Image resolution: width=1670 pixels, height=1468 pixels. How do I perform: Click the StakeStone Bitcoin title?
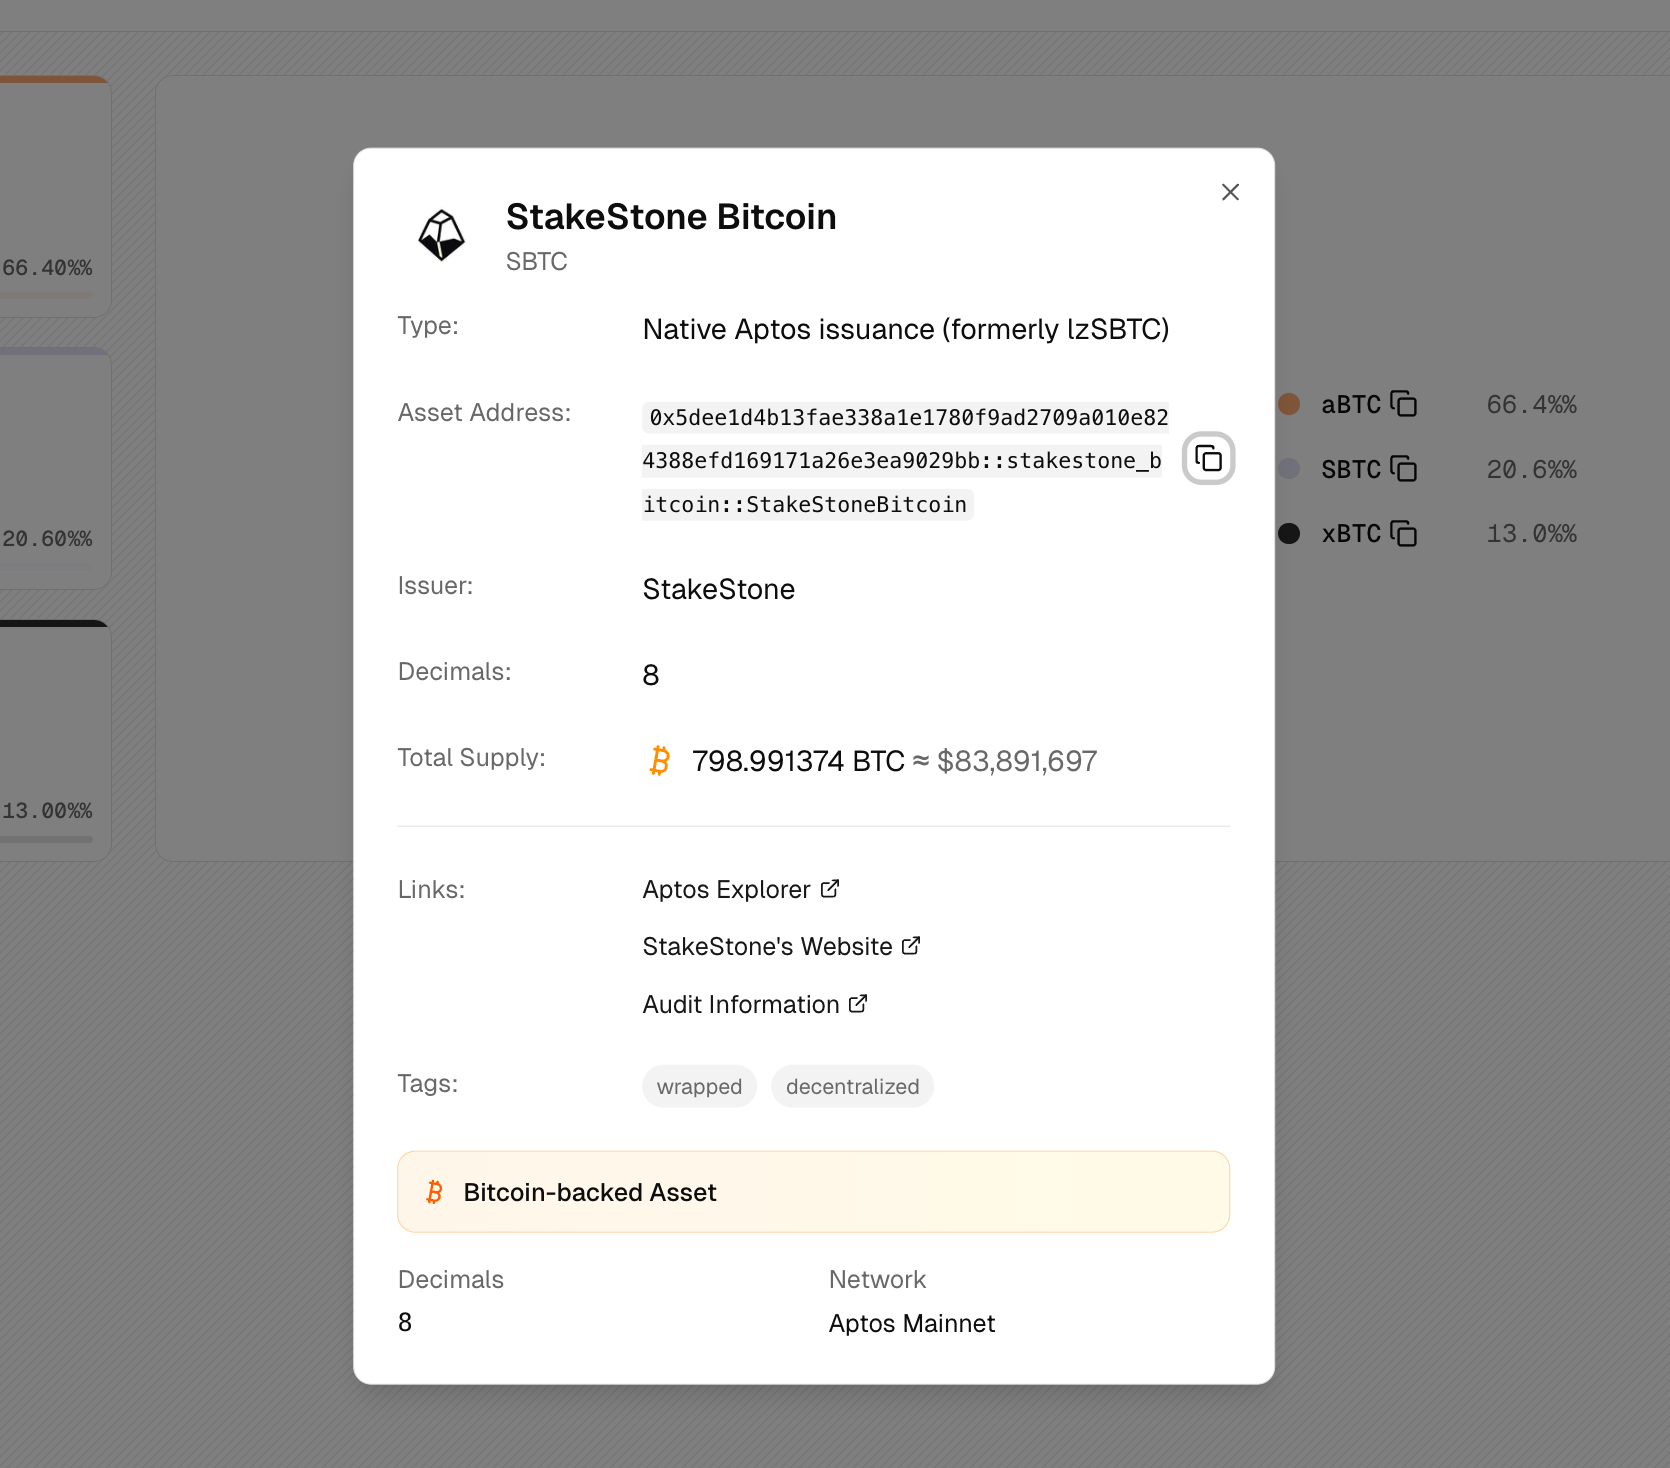pyautogui.click(x=671, y=217)
